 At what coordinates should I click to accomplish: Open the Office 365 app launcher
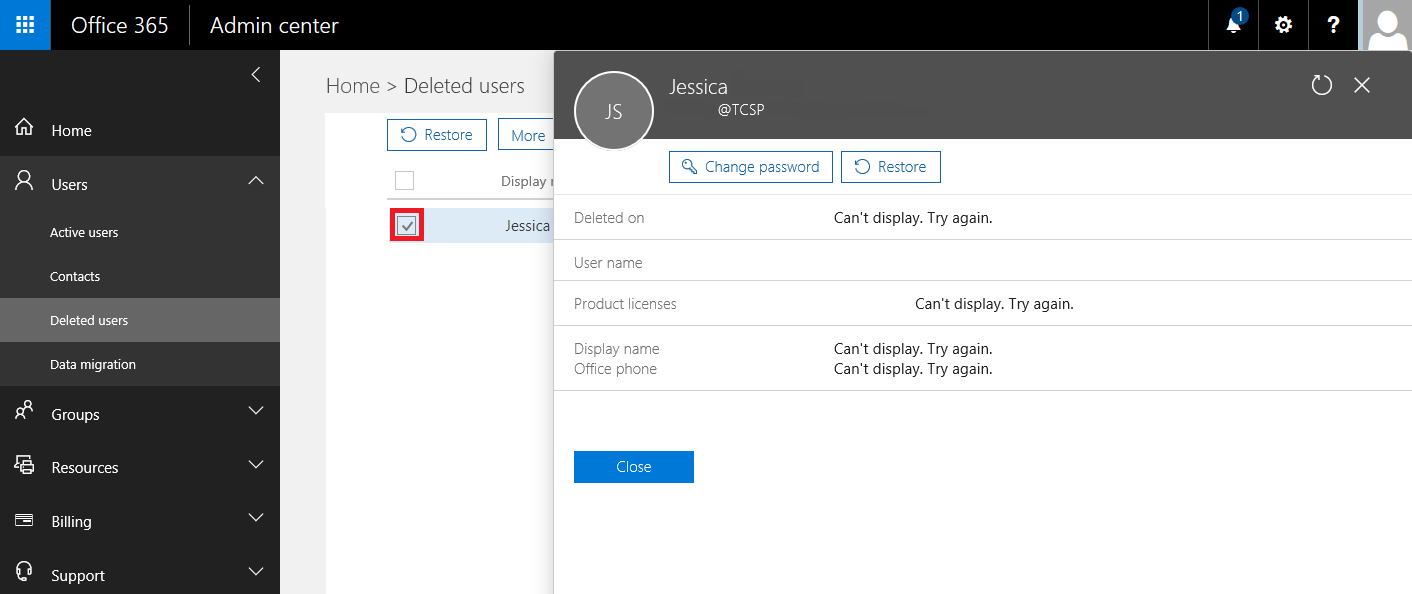[25, 25]
